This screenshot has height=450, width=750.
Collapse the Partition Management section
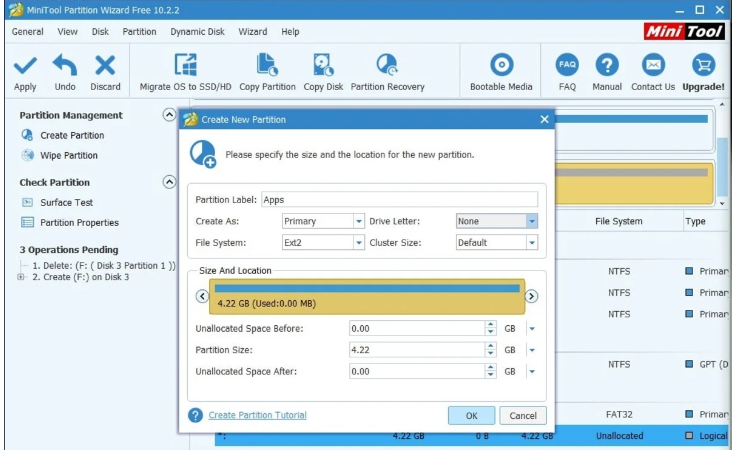[169, 115]
